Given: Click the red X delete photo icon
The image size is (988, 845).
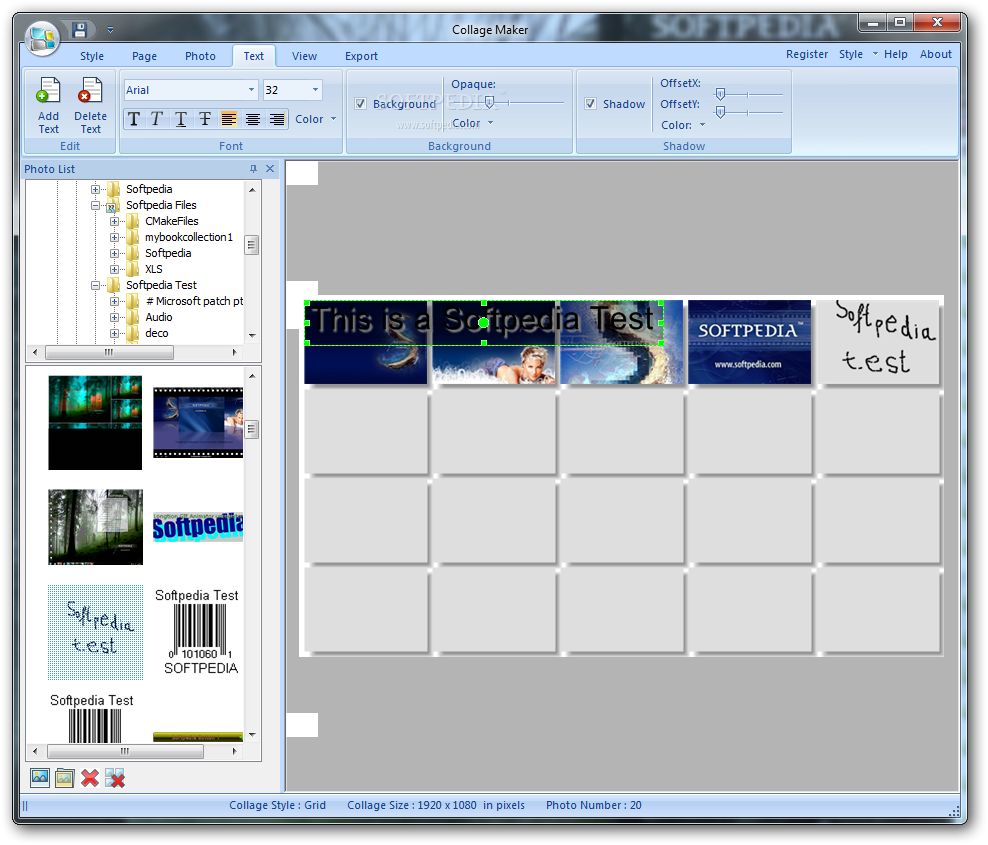Looking at the screenshot, I should [x=90, y=778].
